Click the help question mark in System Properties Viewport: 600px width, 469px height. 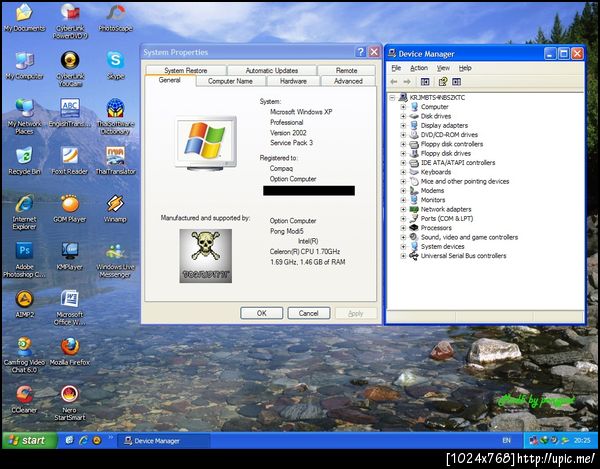[360, 52]
